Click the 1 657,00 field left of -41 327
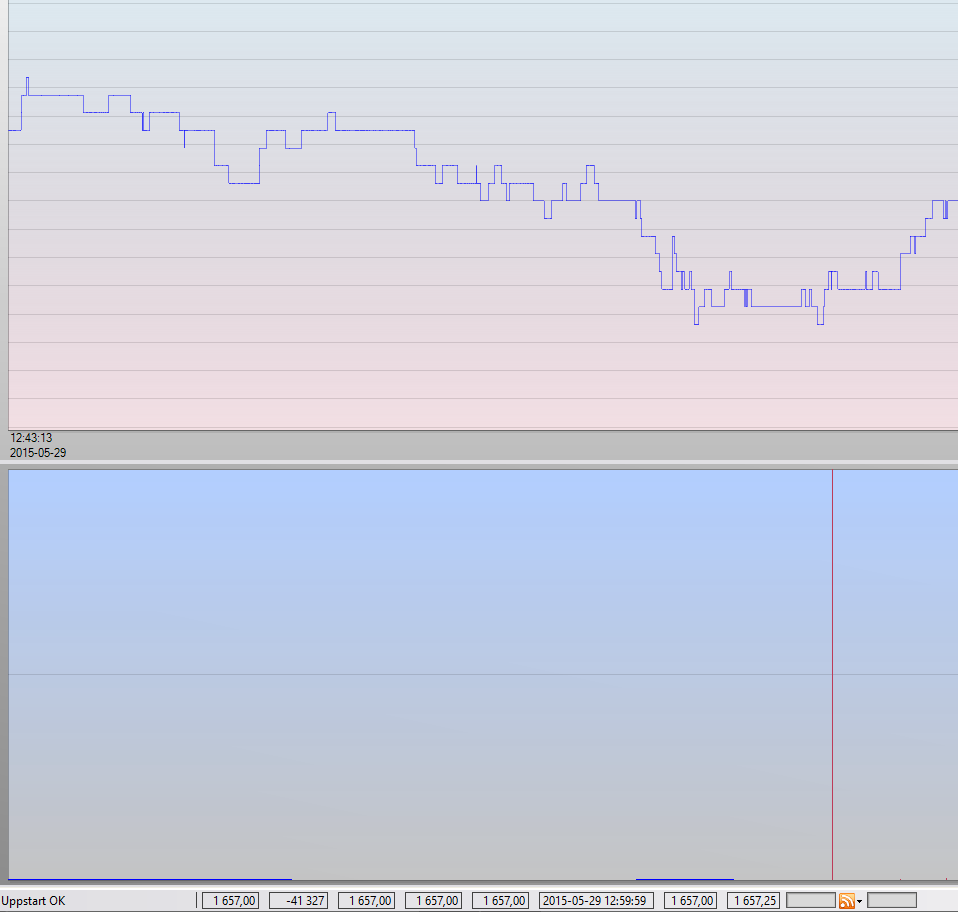The image size is (958, 912). (231, 901)
